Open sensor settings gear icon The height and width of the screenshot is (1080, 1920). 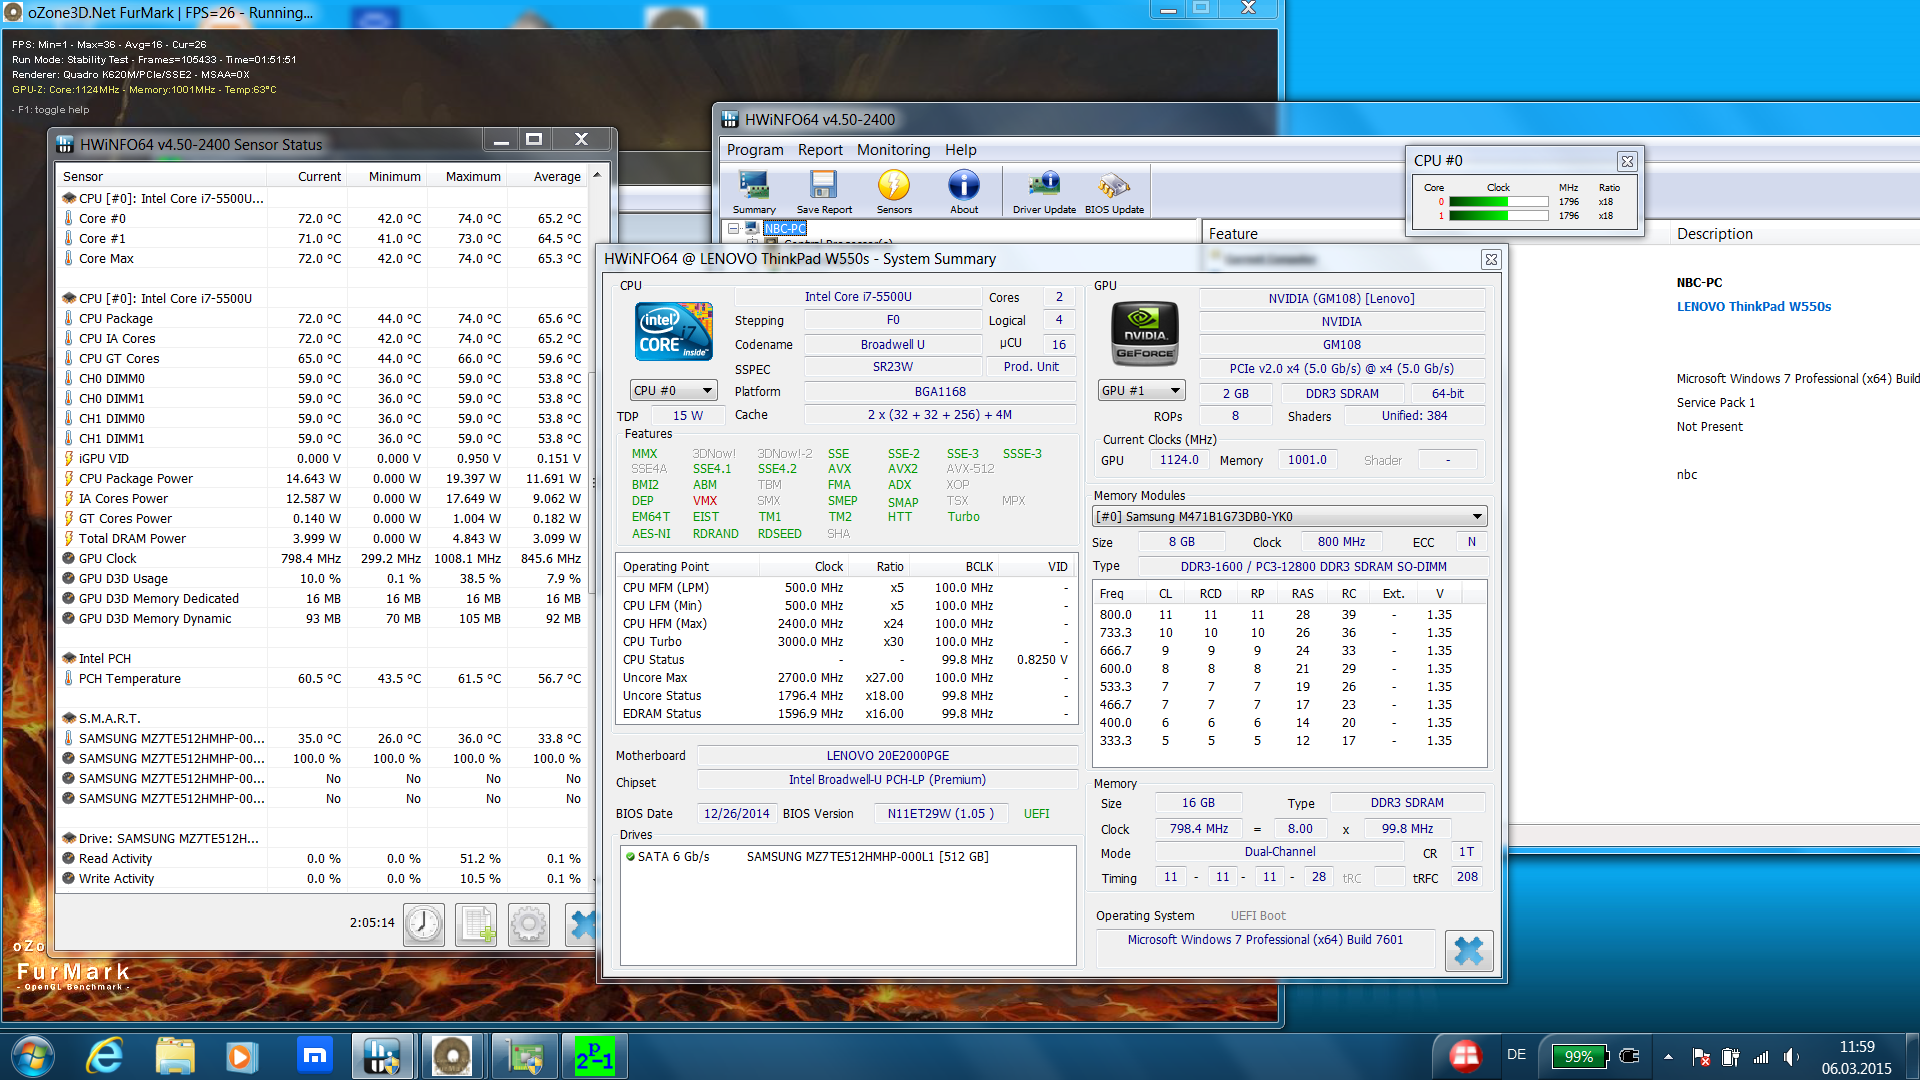click(x=529, y=924)
